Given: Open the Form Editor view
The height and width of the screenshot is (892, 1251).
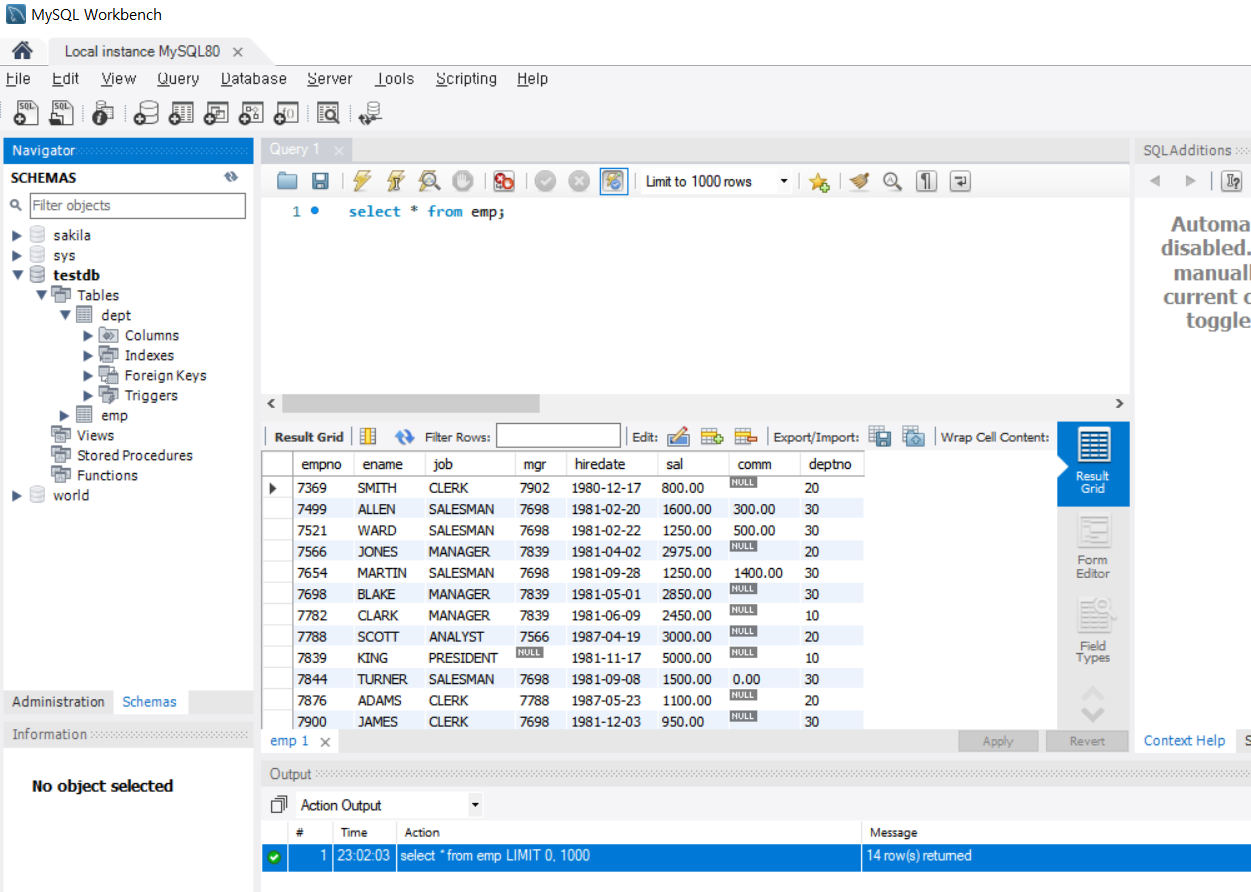Looking at the screenshot, I should [1093, 548].
